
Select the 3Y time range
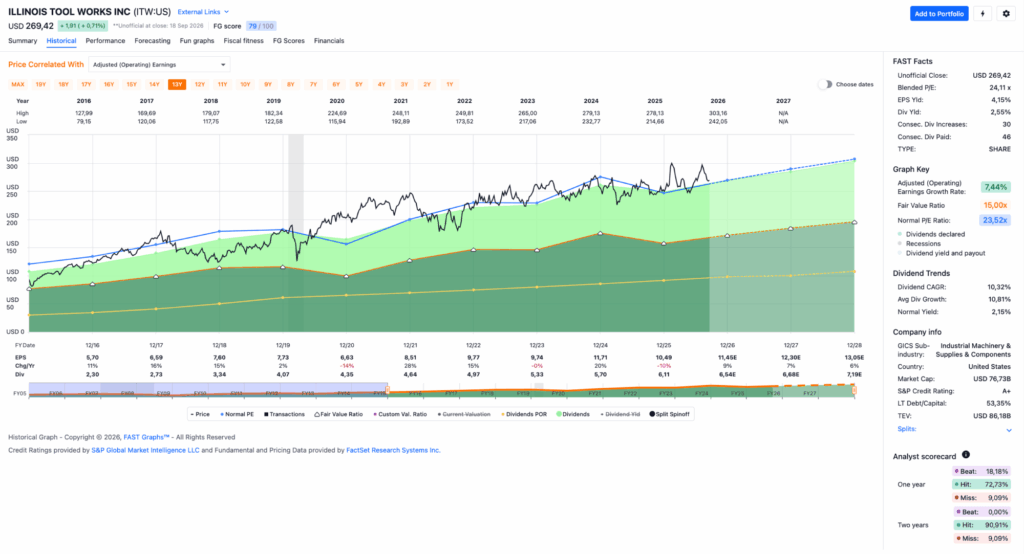[x=404, y=84]
